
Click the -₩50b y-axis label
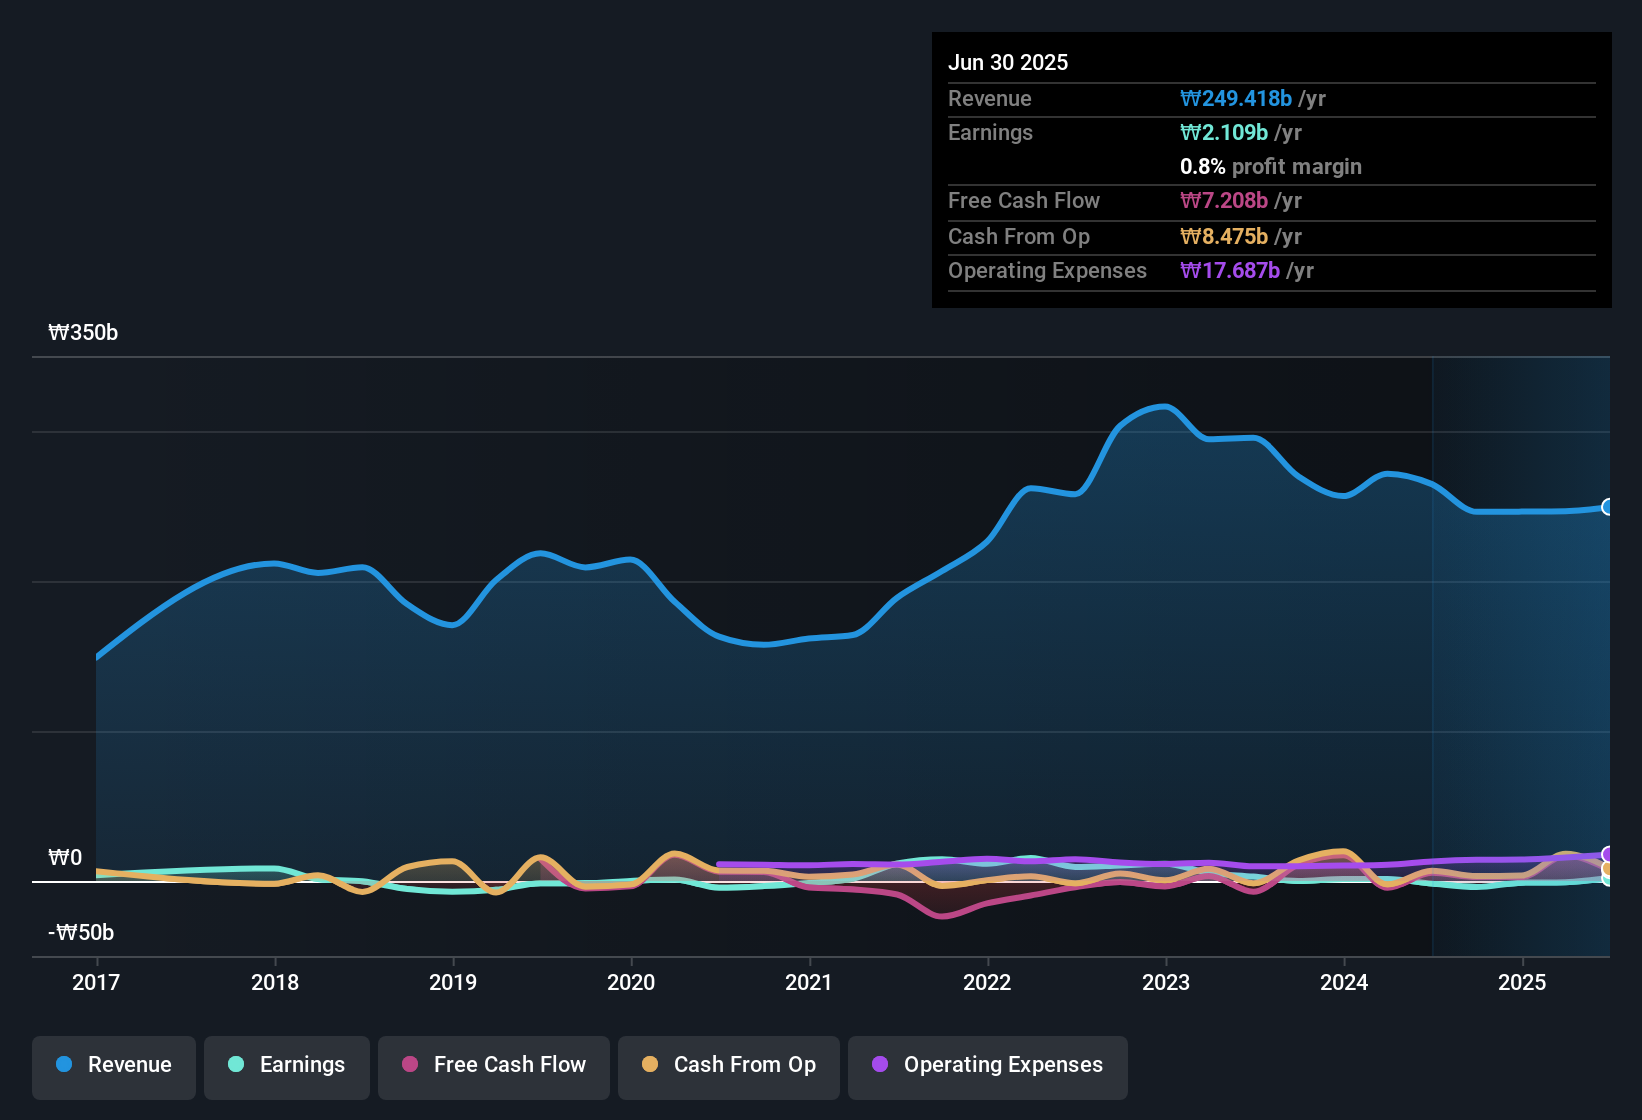pos(81,933)
